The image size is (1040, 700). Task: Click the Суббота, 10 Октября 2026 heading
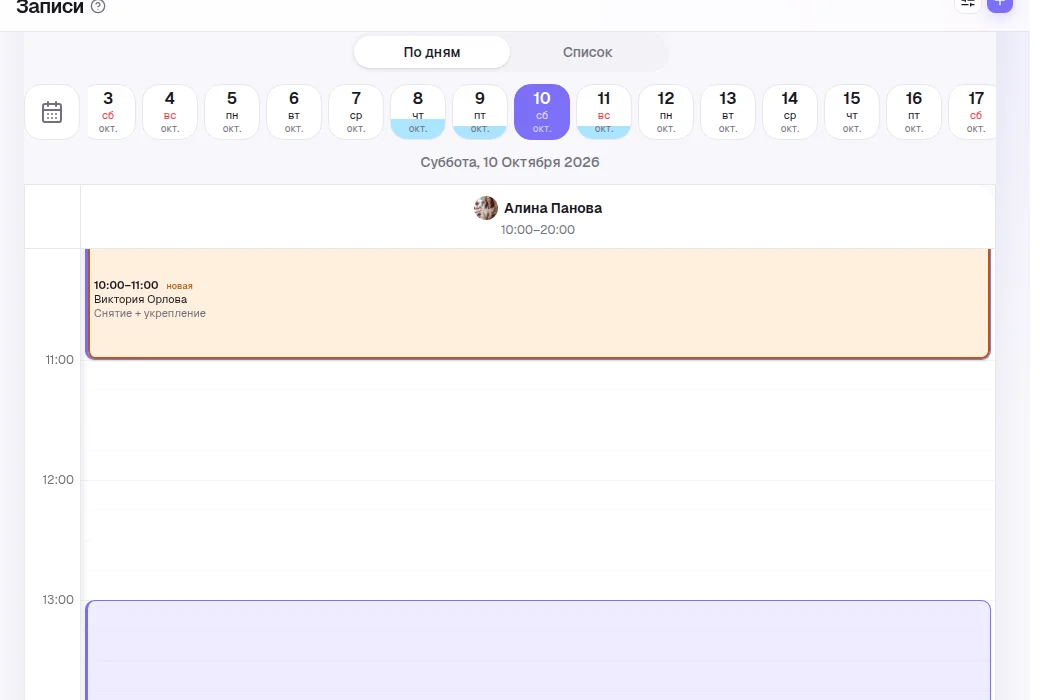pos(510,163)
